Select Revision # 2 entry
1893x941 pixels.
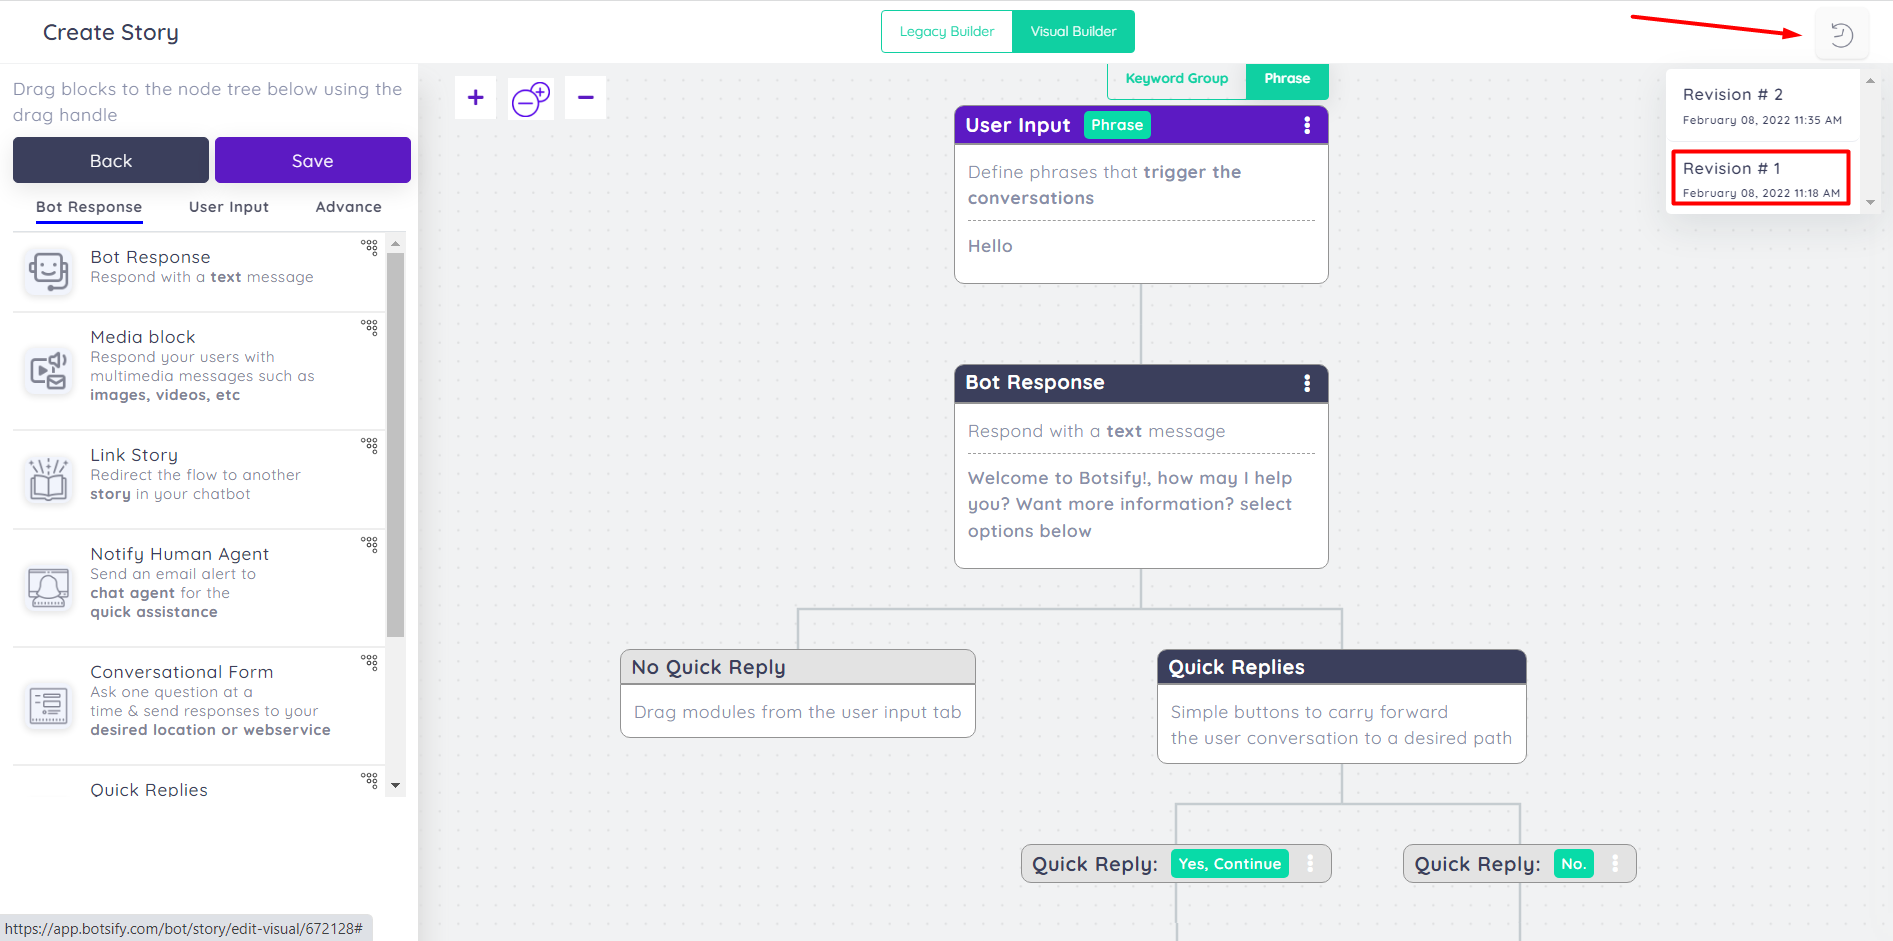click(1761, 106)
